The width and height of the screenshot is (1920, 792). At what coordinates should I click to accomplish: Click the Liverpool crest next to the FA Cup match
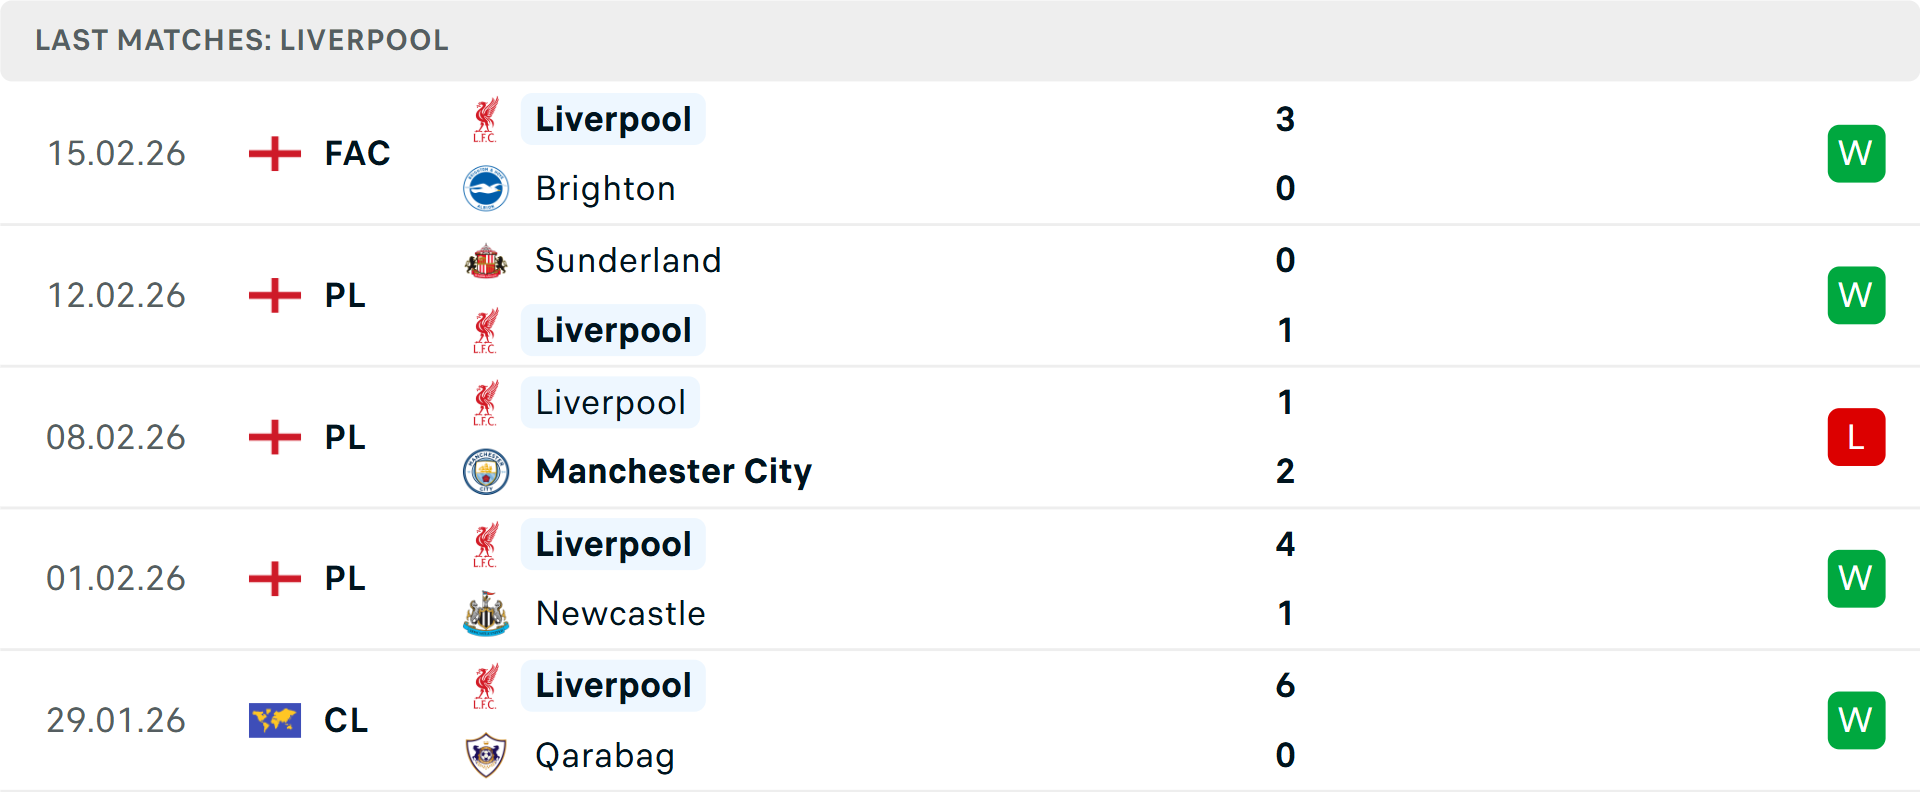tap(486, 118)
